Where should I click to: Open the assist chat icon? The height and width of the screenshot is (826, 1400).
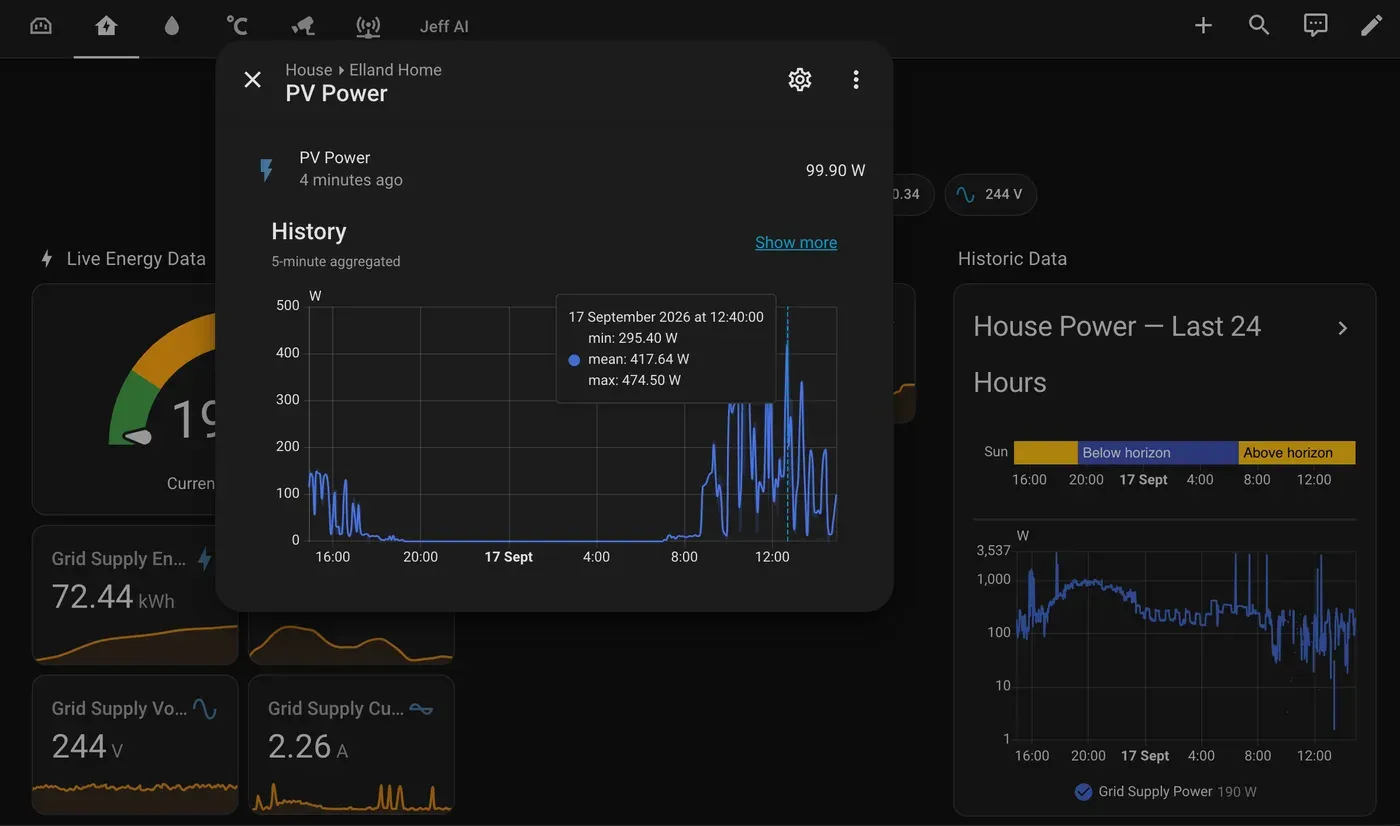click(1316, 26)
